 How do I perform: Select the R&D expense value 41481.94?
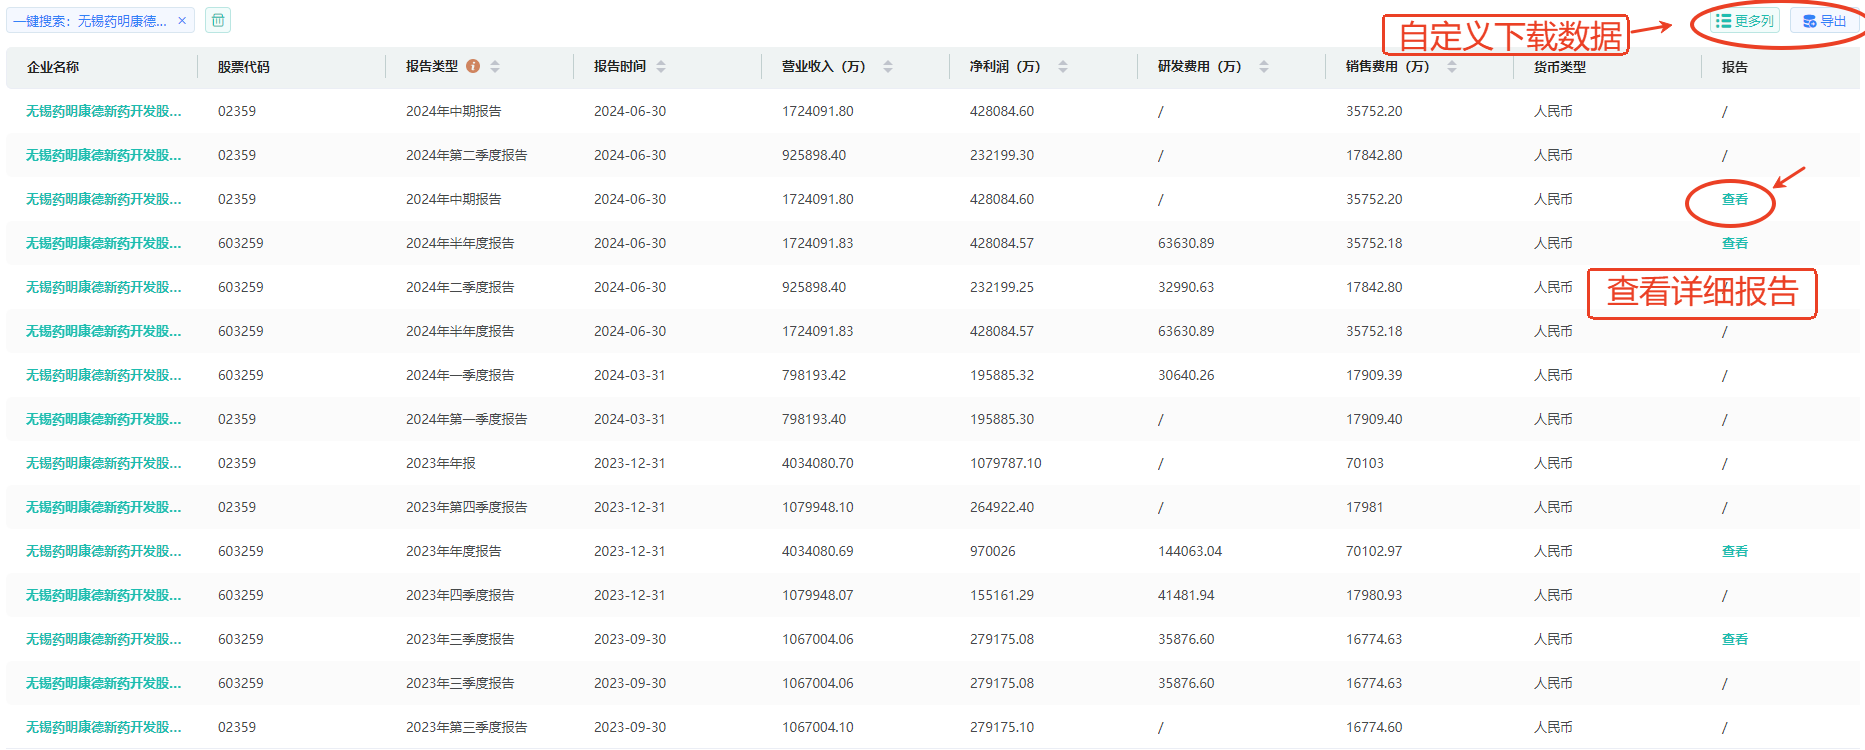[1186, 595]
